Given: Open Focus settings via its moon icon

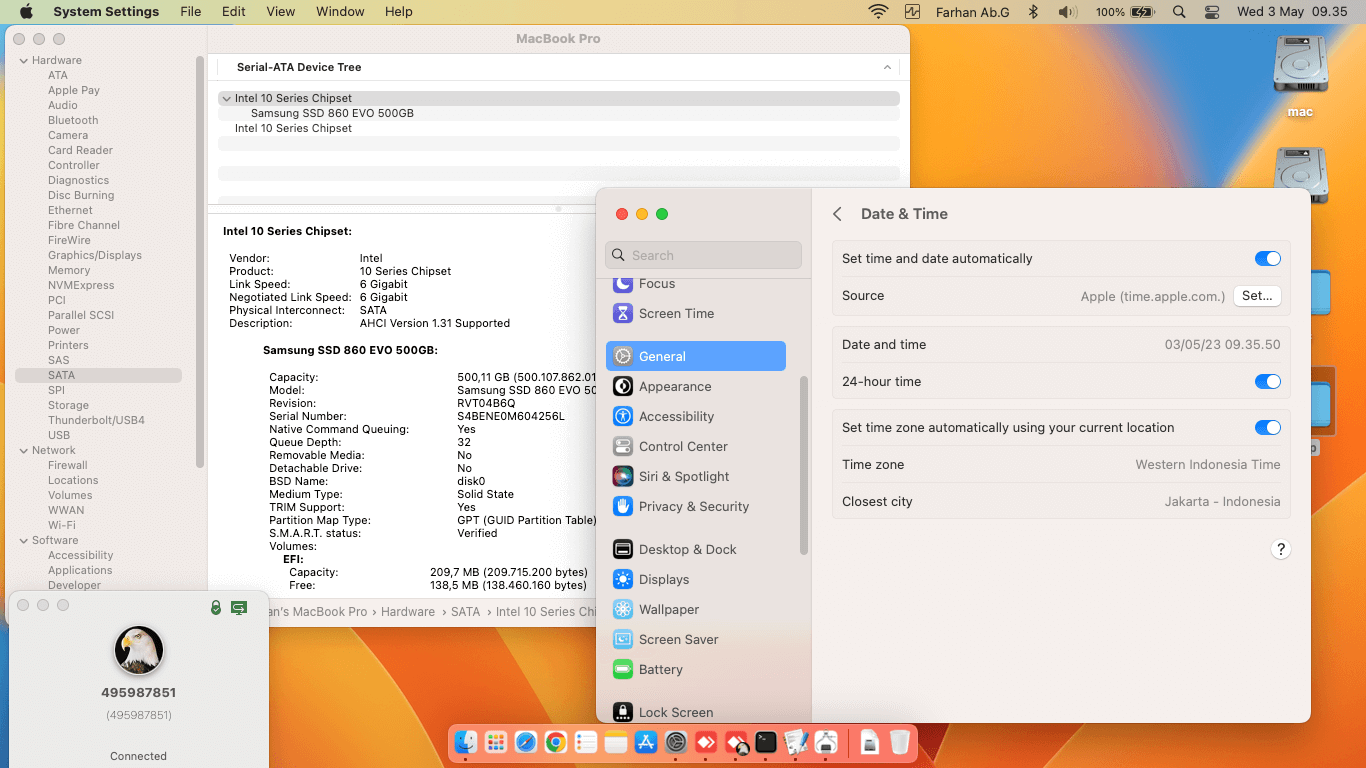Looking at the screenshot, I should pyautogui.click(x=622, y=284).
